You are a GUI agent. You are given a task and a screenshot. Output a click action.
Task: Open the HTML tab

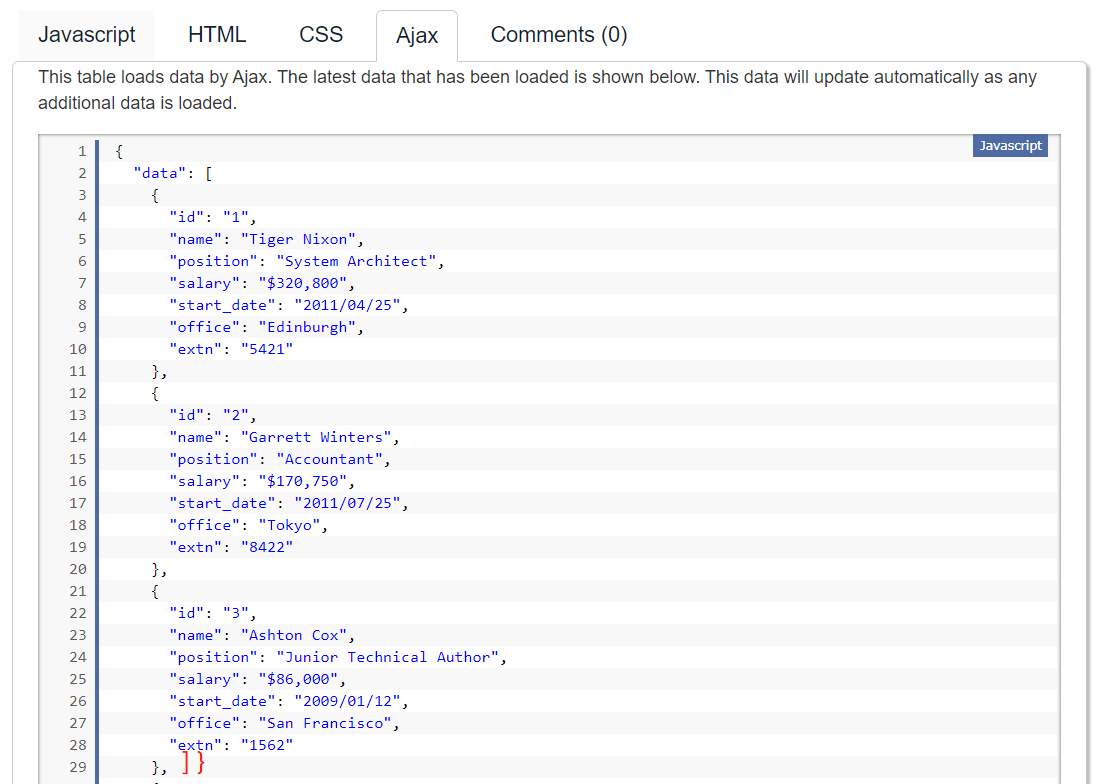click(217, 35)
